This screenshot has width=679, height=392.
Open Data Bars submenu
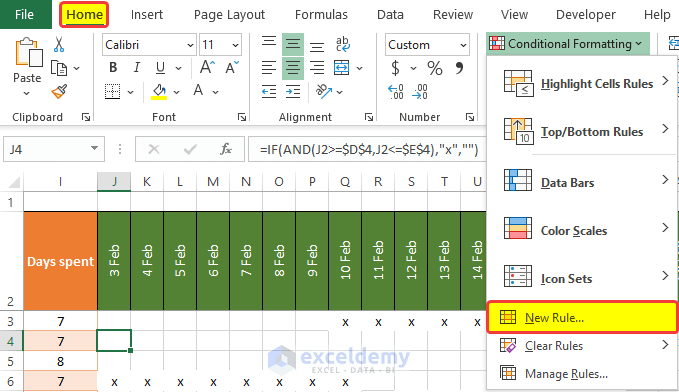(582, 181)
